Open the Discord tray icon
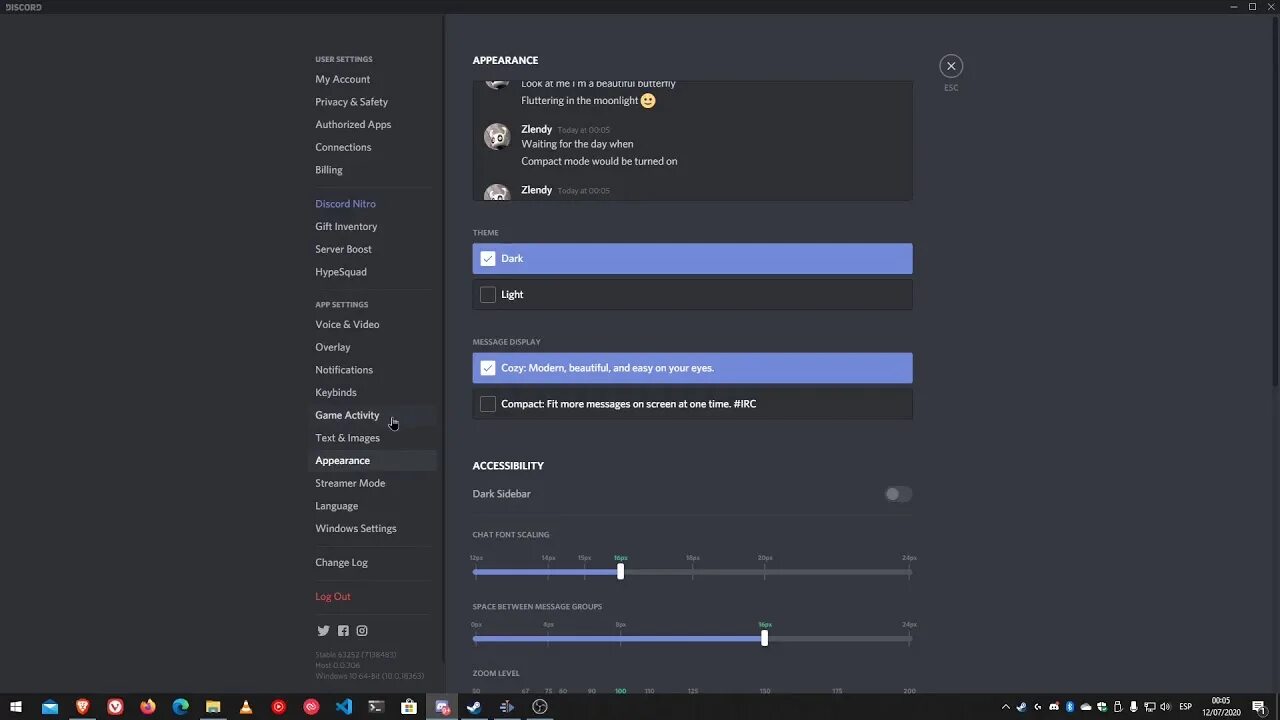Viewport: 1280px width, 720px height. (x=1053, y=707)
